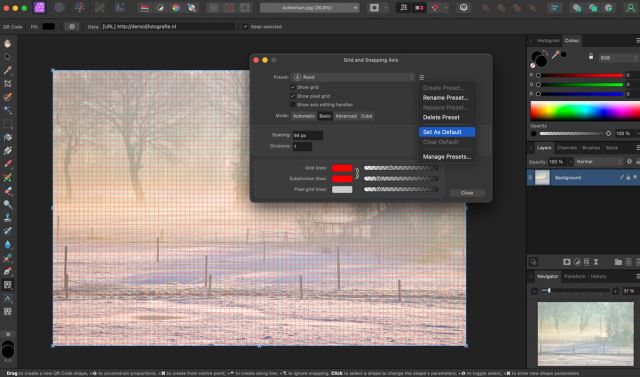Choose Rename Preset... menu item
640x377 pixels.
[x=445, y=98]
